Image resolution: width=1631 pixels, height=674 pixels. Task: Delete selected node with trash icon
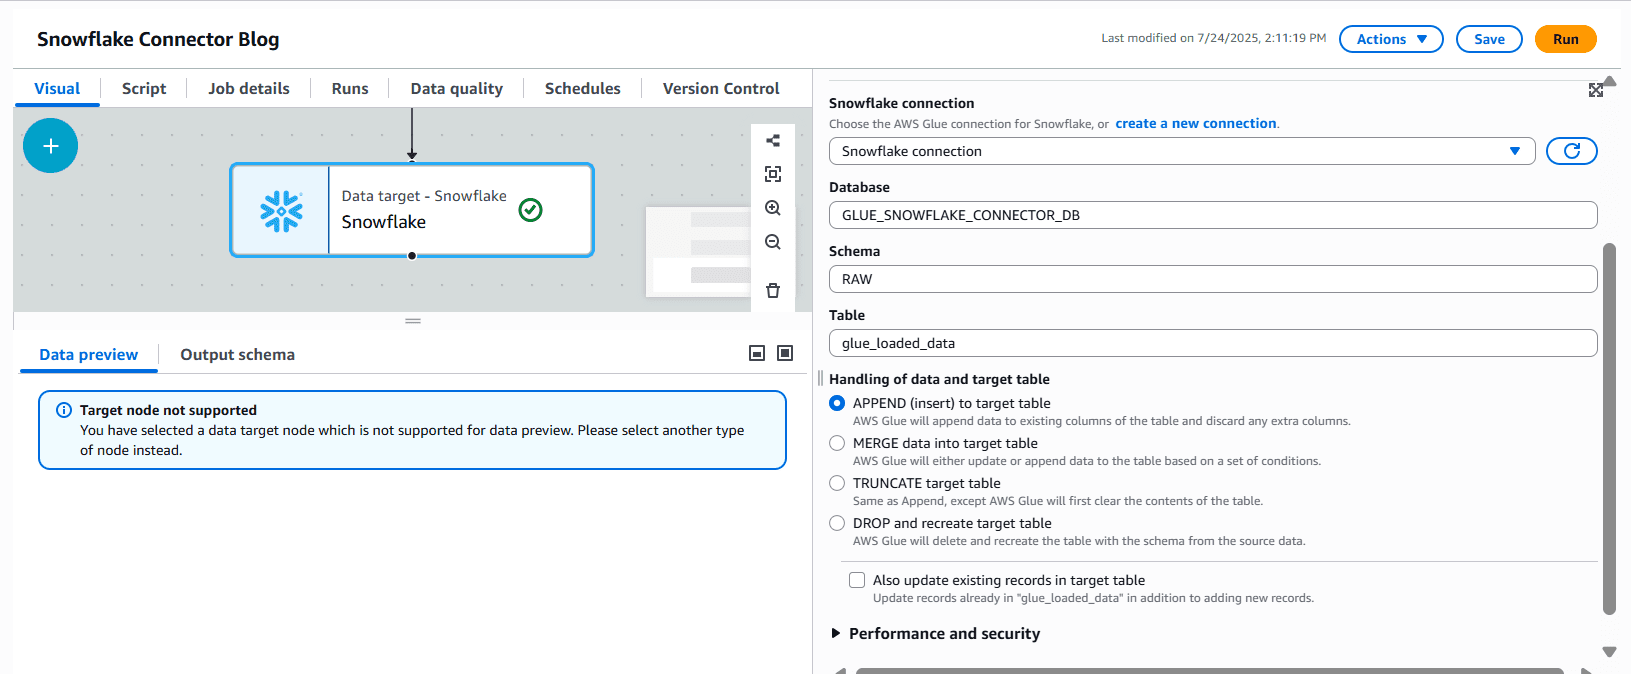(x=772, y=291)
